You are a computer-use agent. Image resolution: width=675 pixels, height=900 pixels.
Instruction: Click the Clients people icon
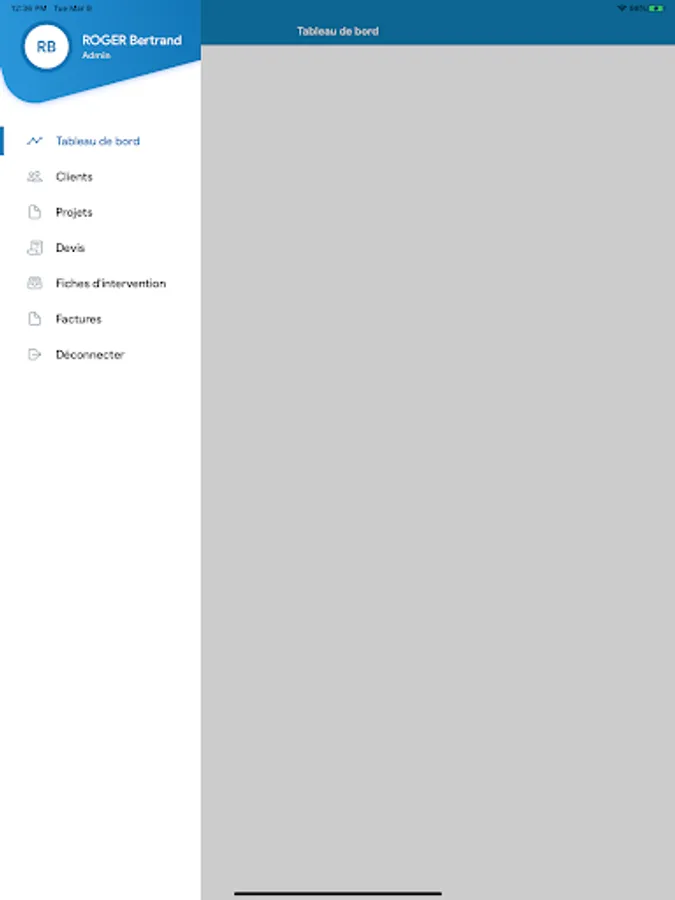pos(34,176)
